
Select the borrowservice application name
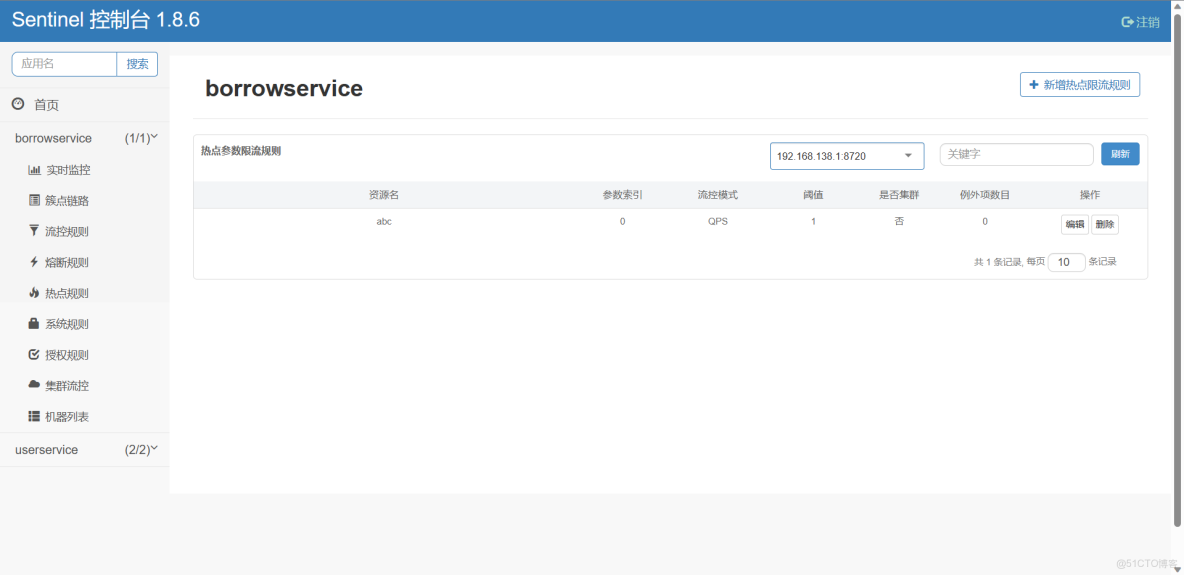point(54,138)
